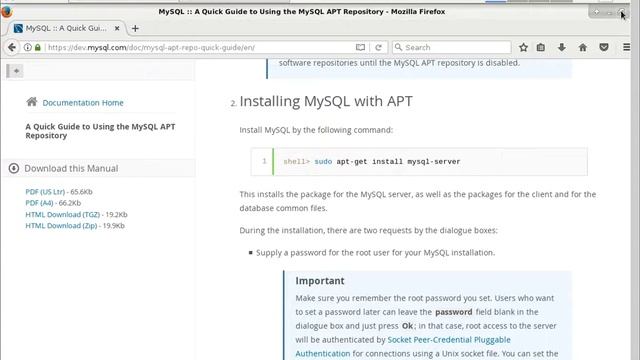Click the Important note heading
The height and width of the screenshot is (360, 640).
[320, 281]
